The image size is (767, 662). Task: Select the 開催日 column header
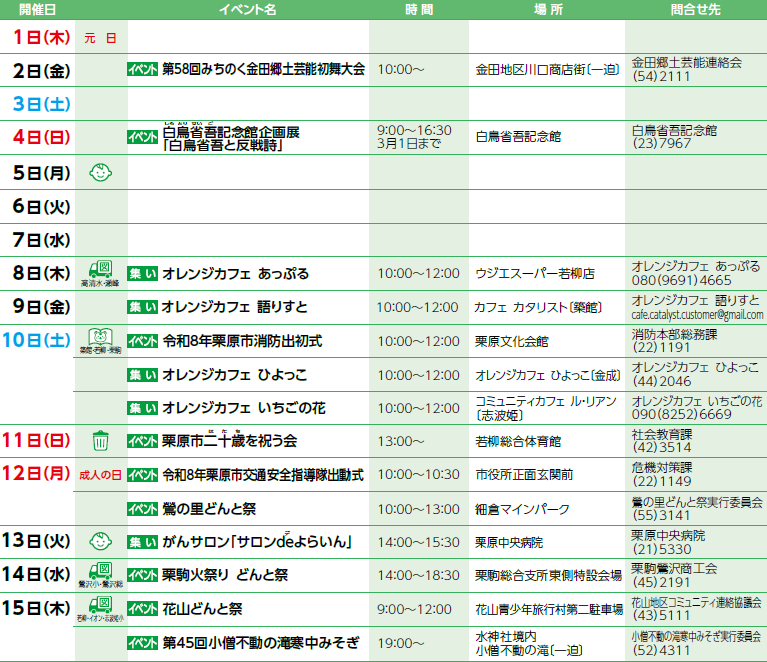(37, 8)
